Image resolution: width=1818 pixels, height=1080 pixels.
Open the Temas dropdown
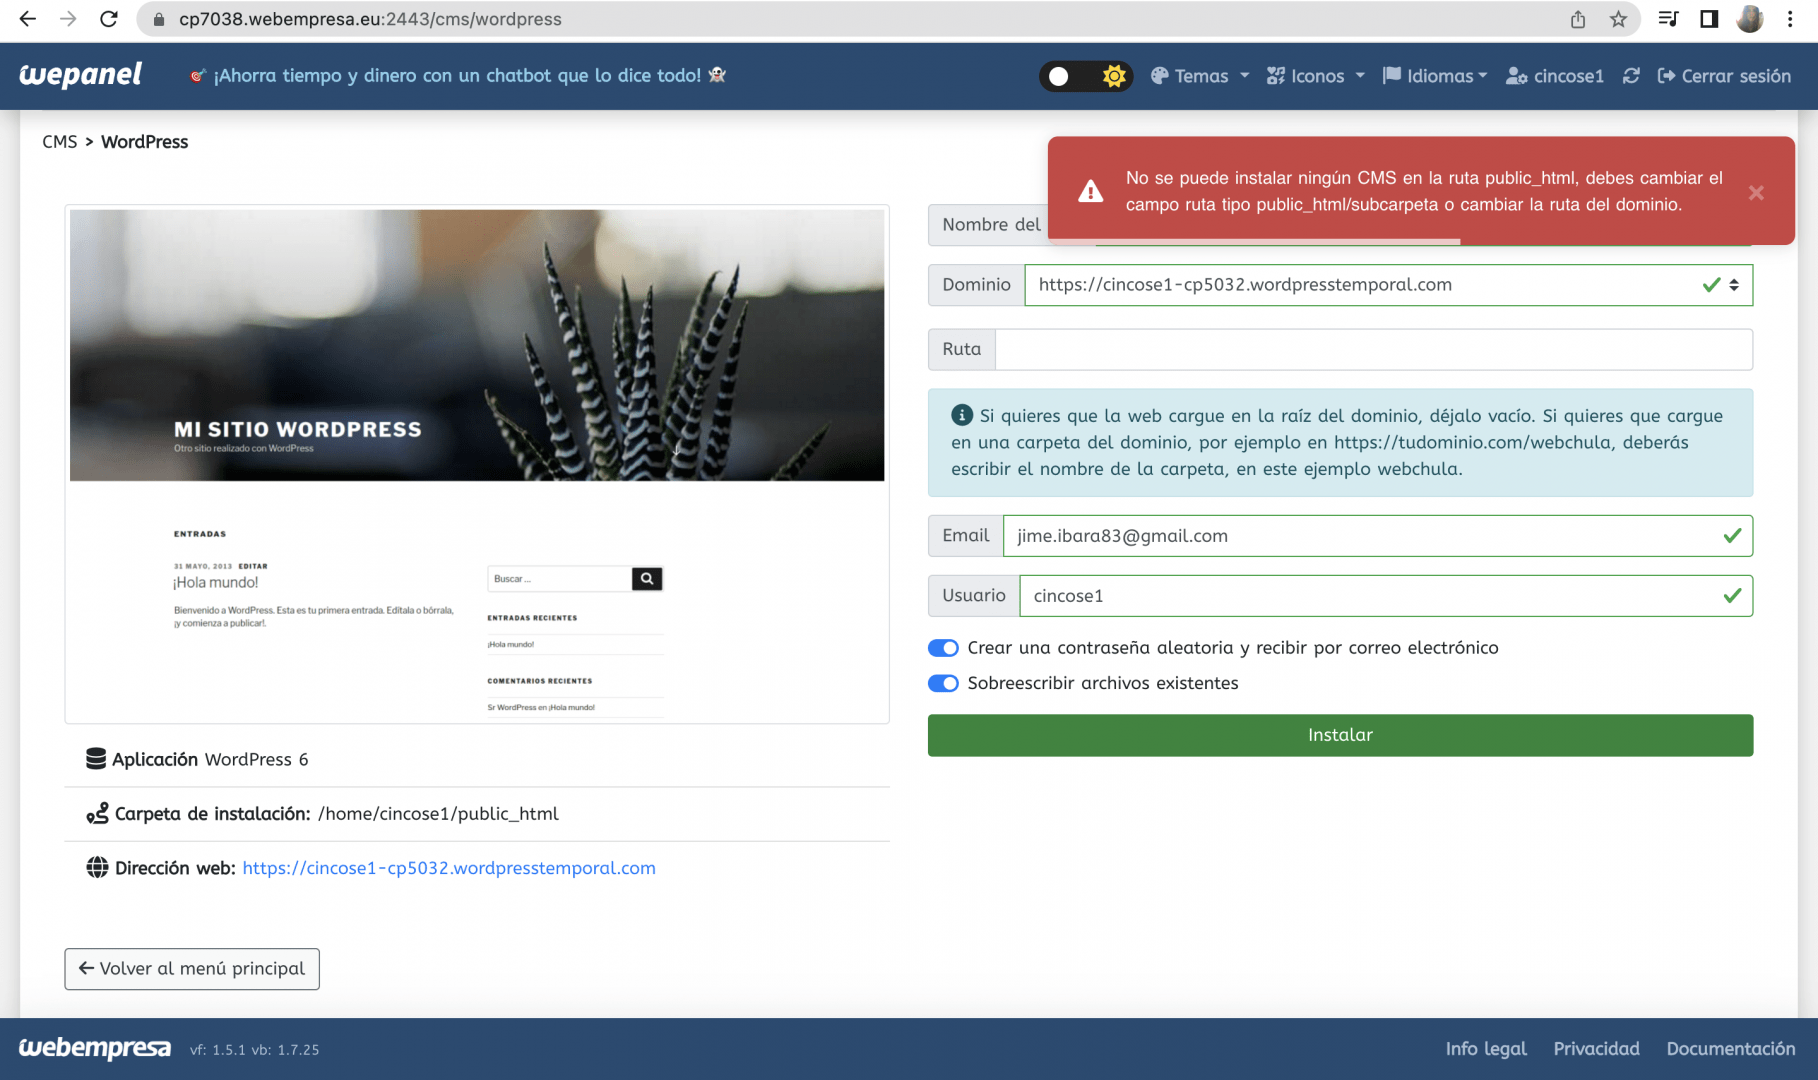point(1200,76)
